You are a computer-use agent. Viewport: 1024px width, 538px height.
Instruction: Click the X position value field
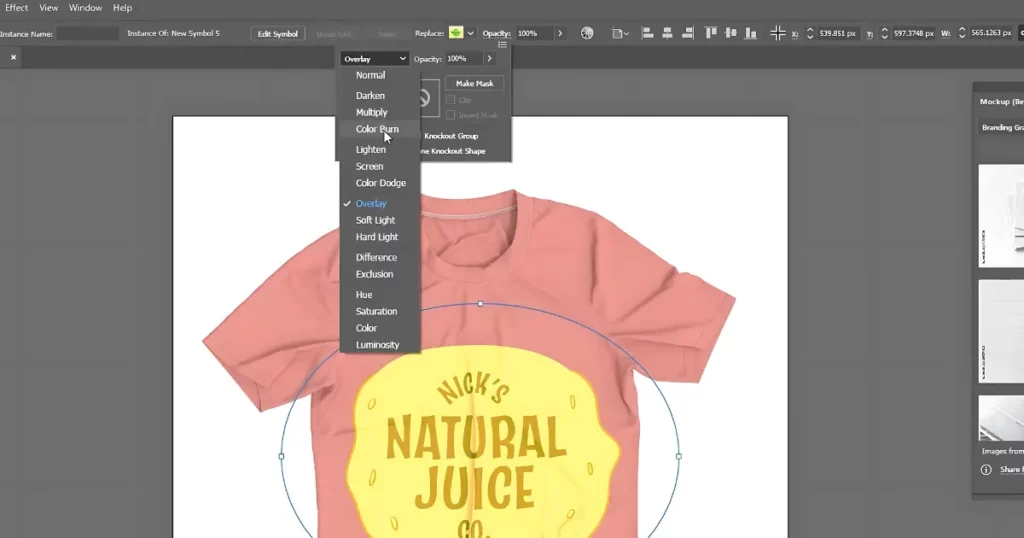[x=838, y=33]
